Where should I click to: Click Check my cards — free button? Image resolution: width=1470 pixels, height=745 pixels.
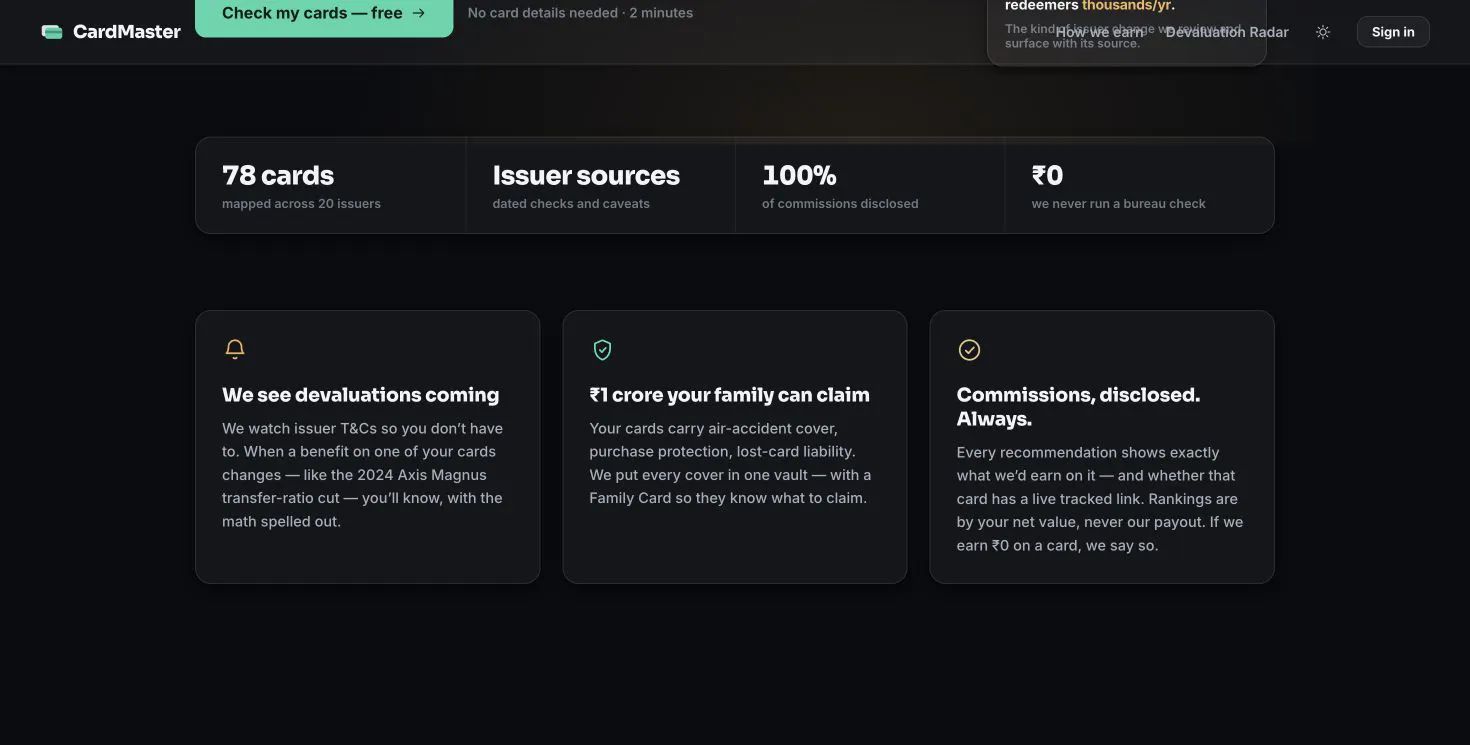[324, 14]
